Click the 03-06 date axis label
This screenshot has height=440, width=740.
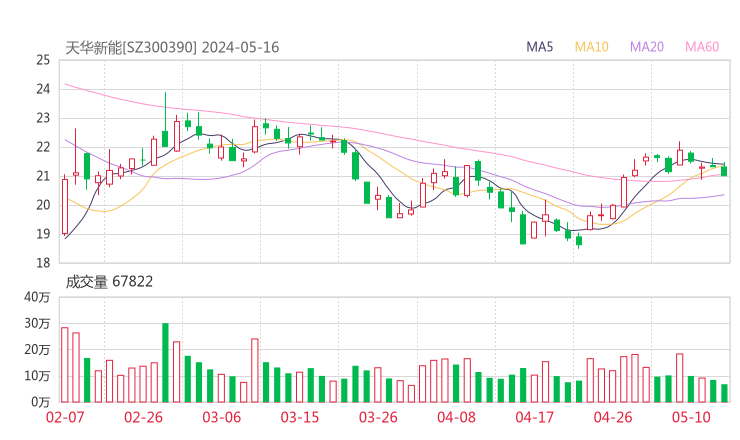point(221,417)
